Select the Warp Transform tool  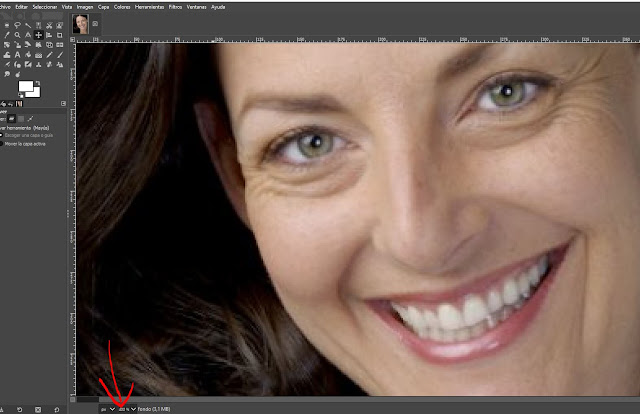pyautogui.click(x=7, y=55)
